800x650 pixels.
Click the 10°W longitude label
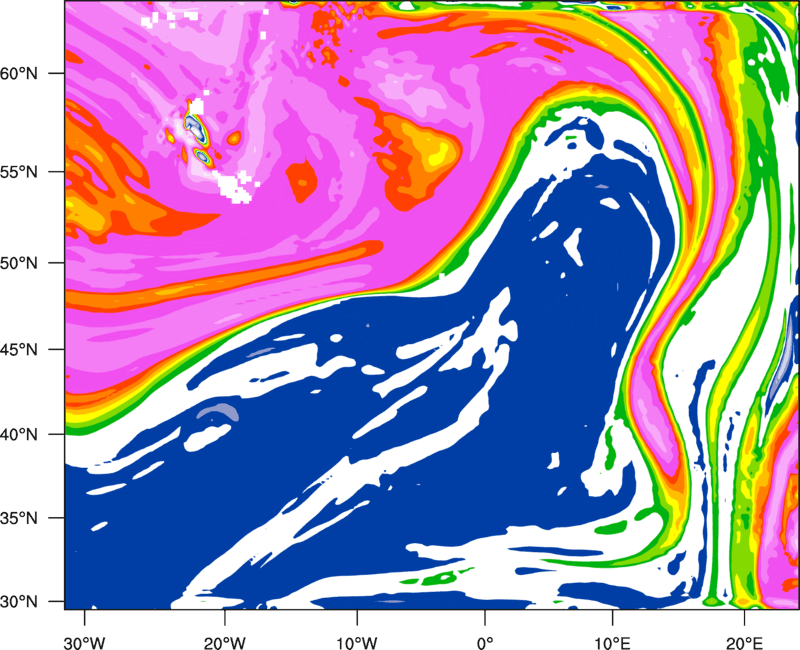click(x=357, y=643)
